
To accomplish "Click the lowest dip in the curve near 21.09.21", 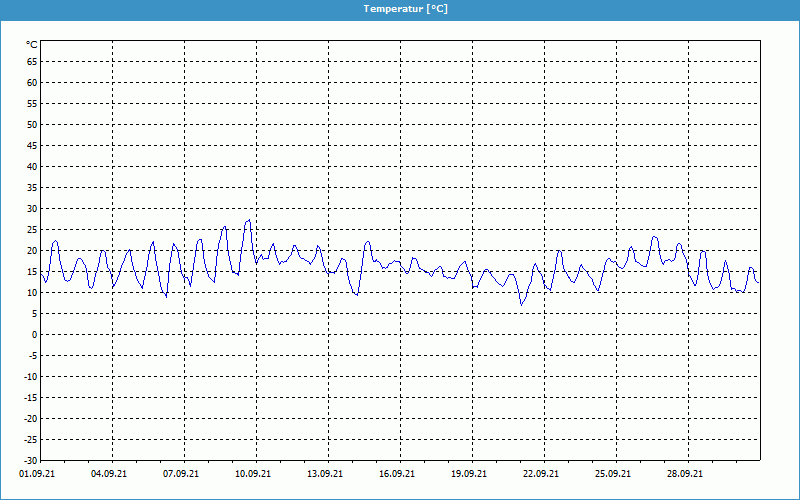I will pyautogui.click(x=521, y=304).
